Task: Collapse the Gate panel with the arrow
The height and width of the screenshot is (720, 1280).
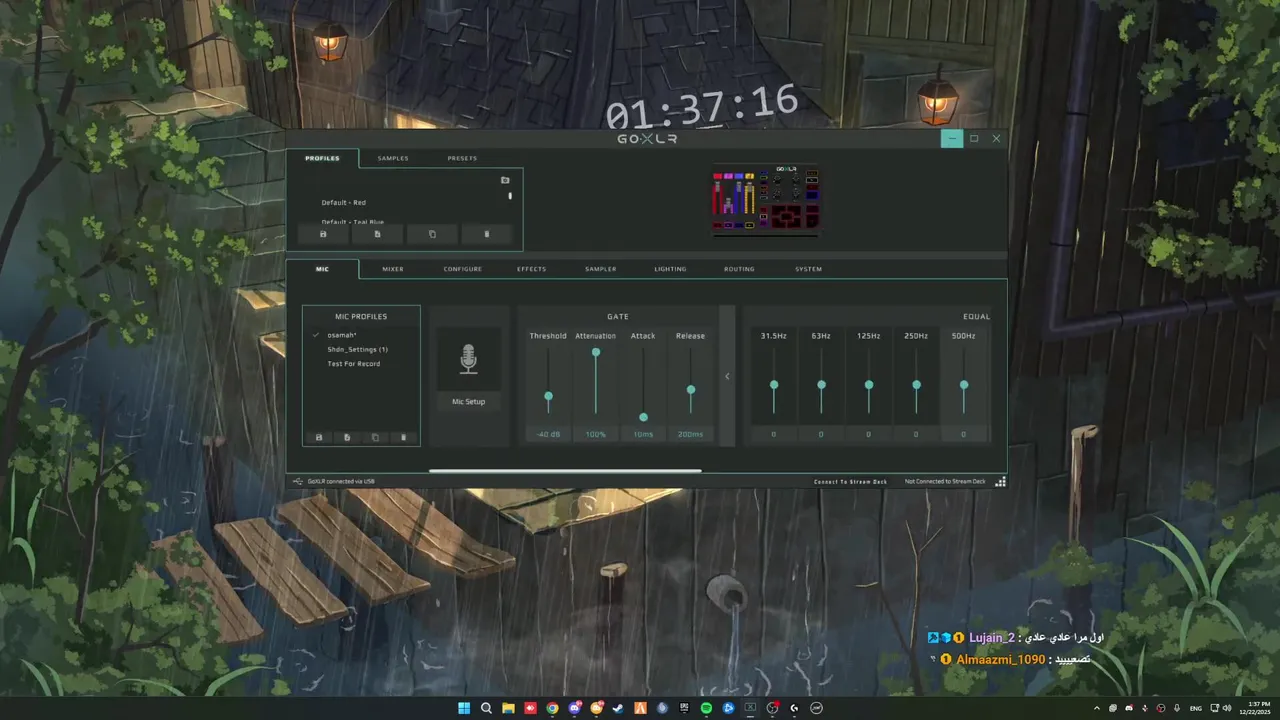Action: tap(727, 376)
